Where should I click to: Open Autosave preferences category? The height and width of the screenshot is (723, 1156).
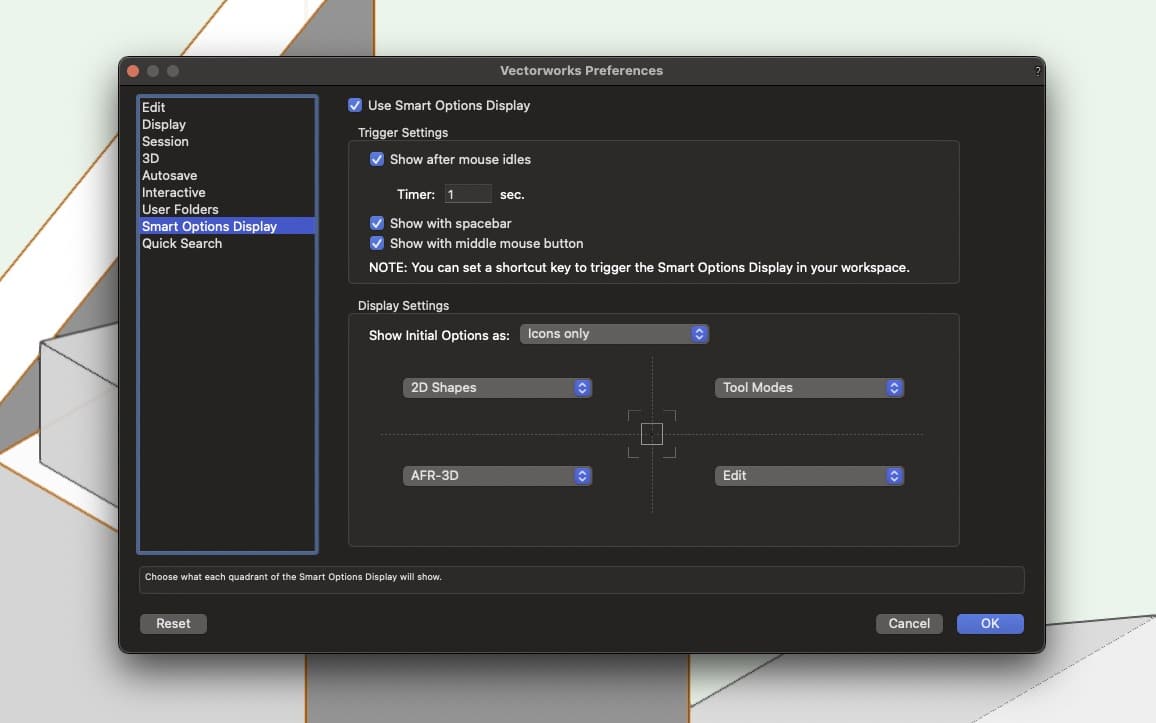[227, 175]
